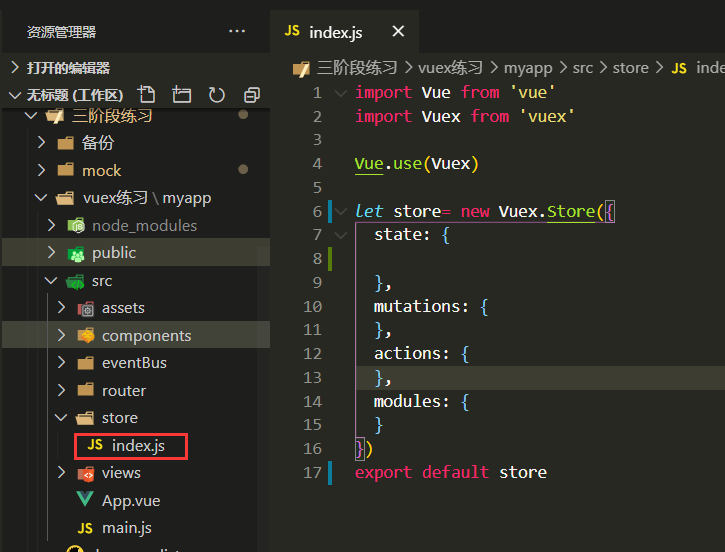
Task: Click the public folder icon
Action: pos(76,253)
